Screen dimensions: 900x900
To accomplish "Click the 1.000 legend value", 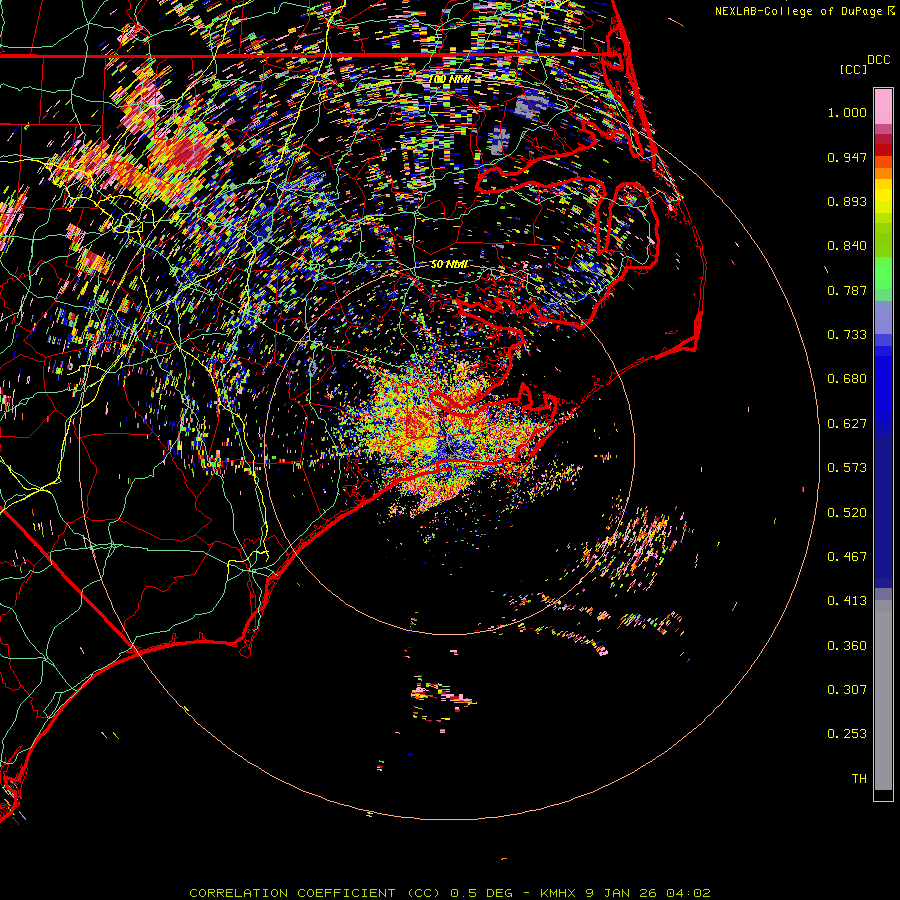I will pos(847,112).
